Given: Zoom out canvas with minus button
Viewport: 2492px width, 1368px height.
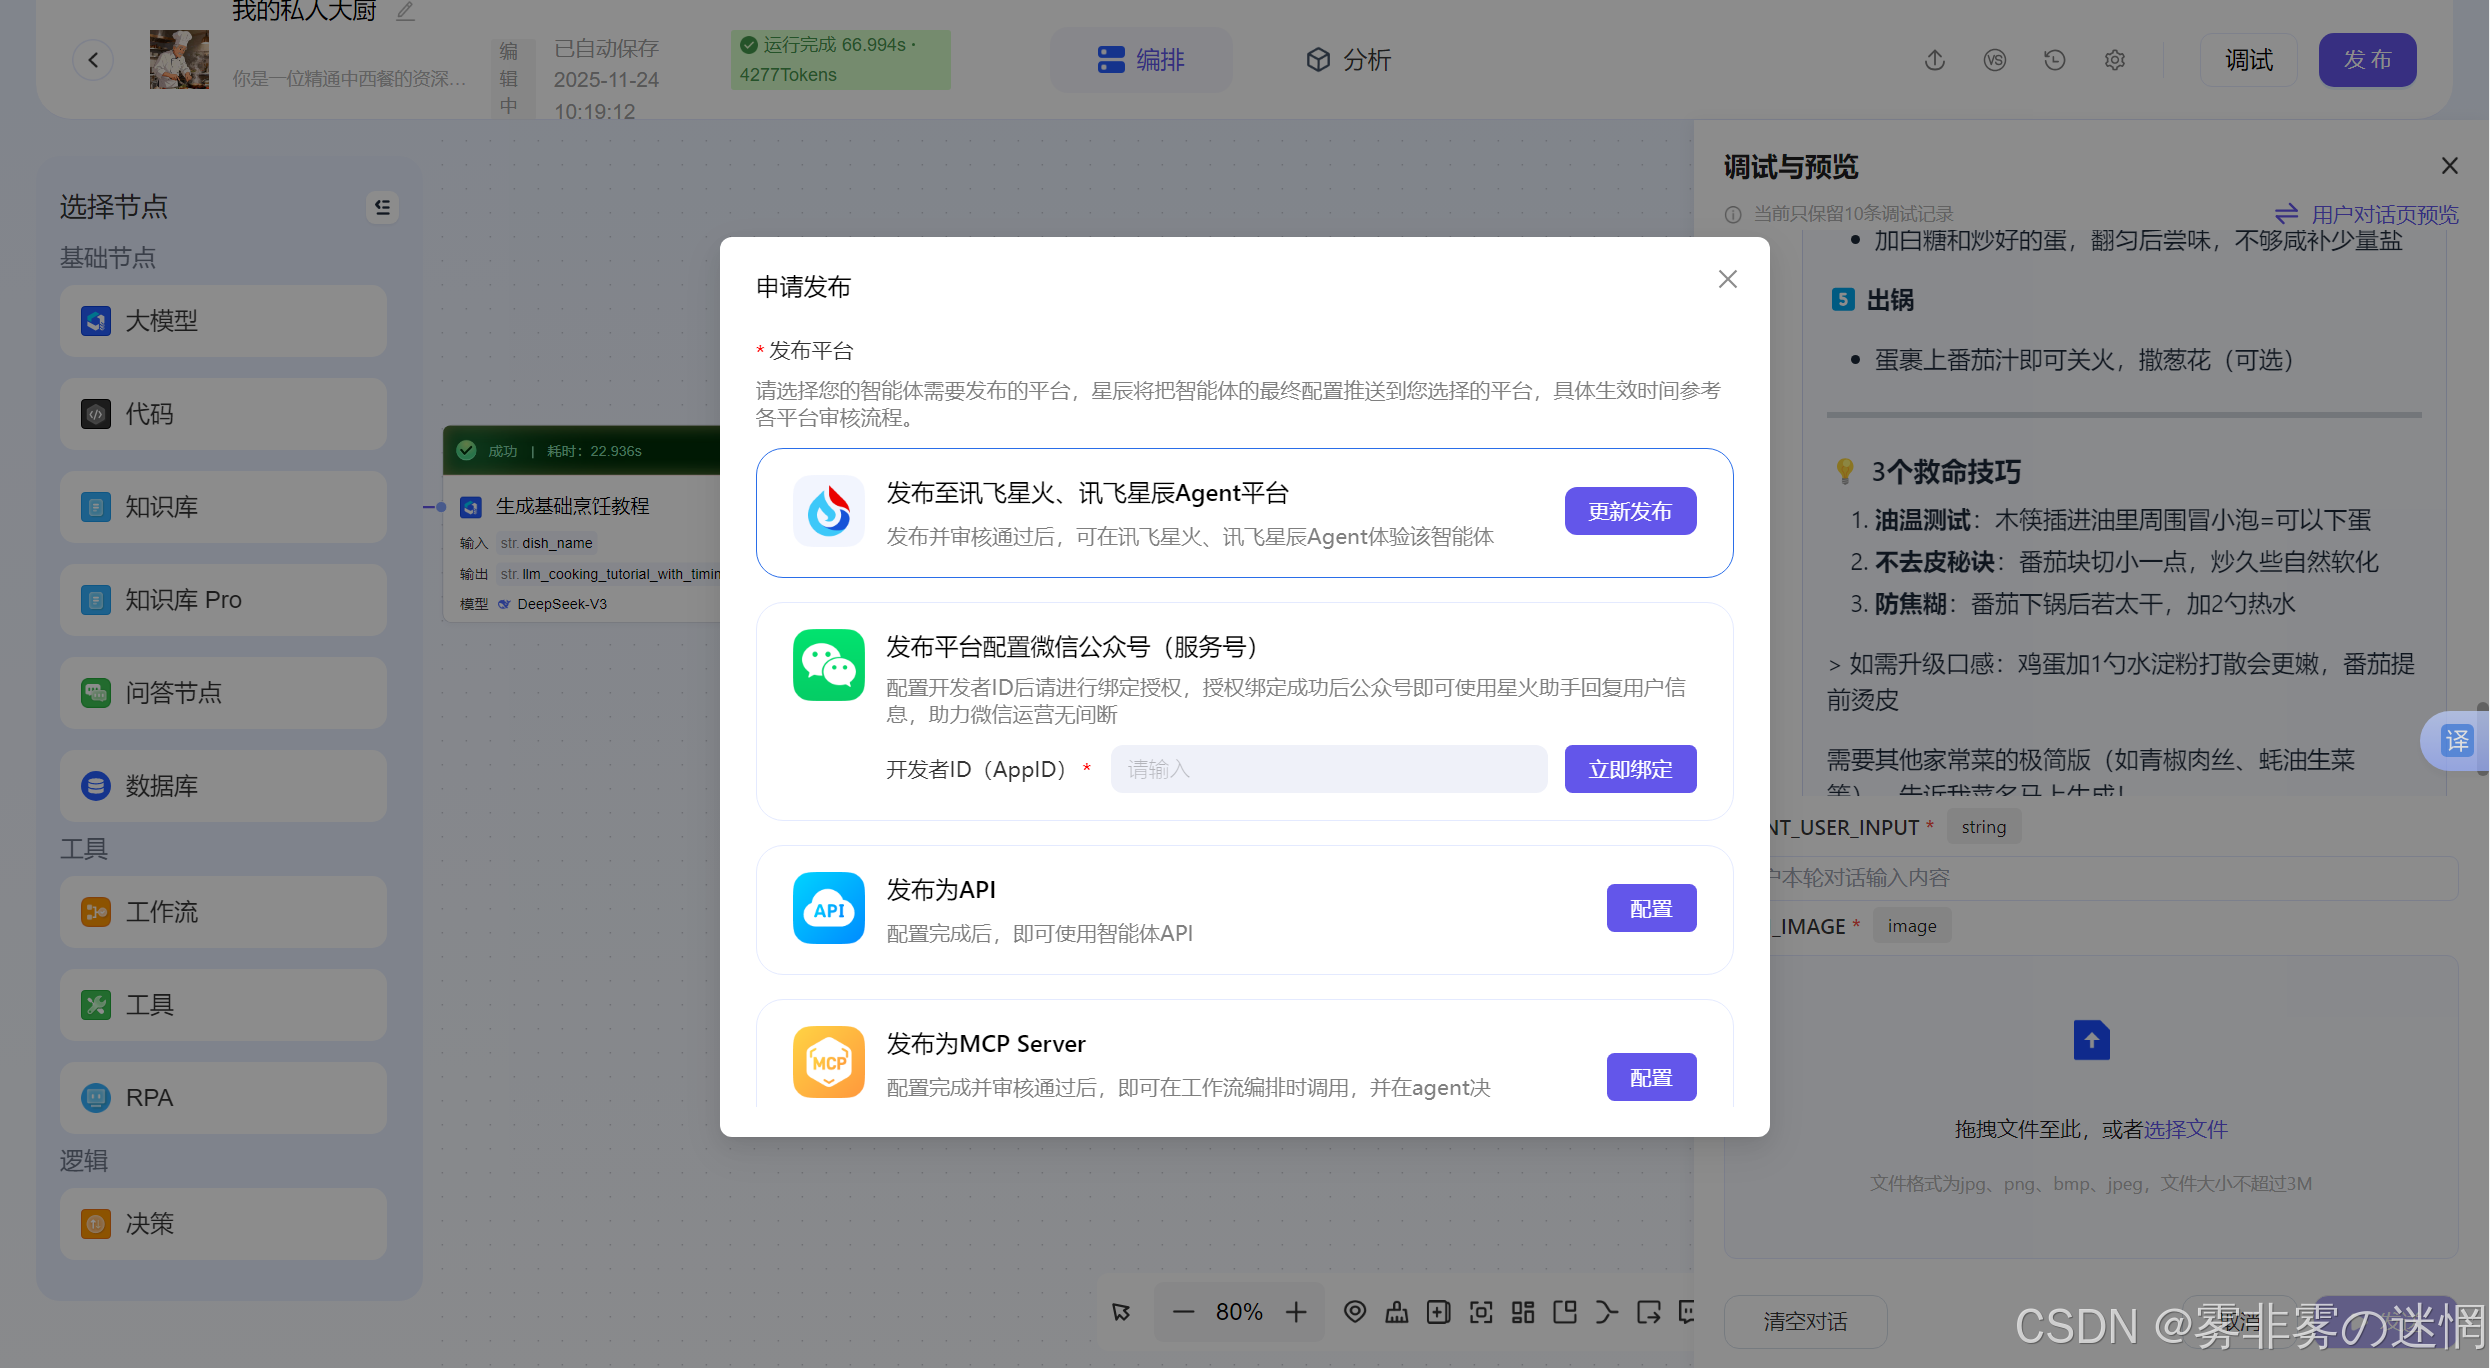Looking at the screenshot, I should [x=1183, y=1312].
